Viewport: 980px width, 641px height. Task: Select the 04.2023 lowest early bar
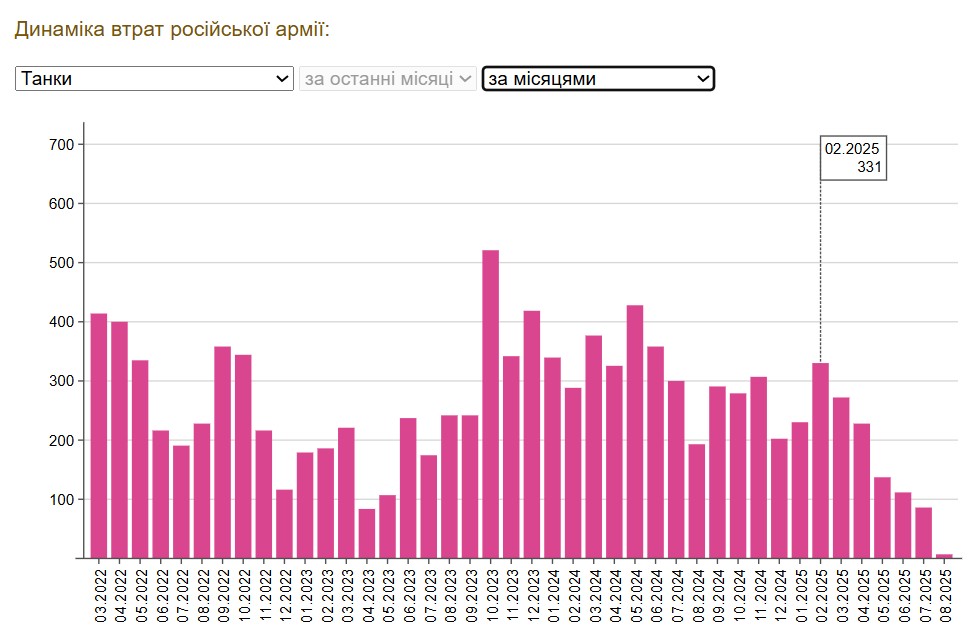point(367,533)
